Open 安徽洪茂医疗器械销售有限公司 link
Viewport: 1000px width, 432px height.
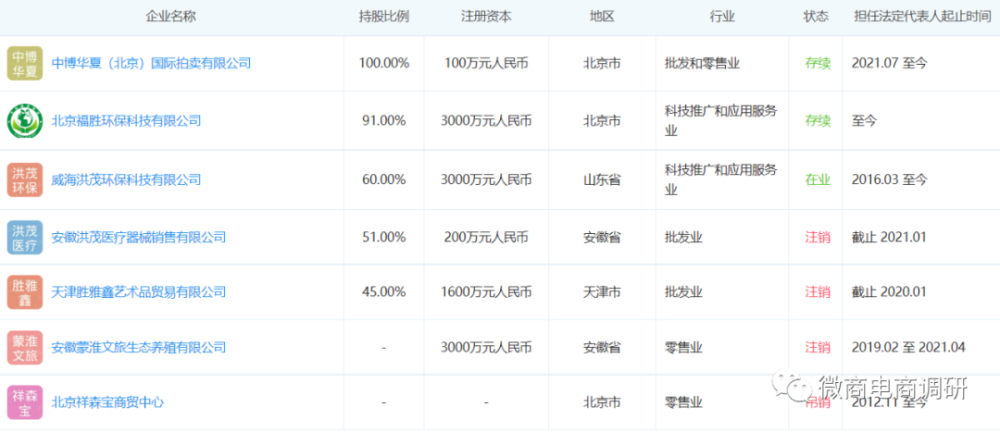coord(138,237)
